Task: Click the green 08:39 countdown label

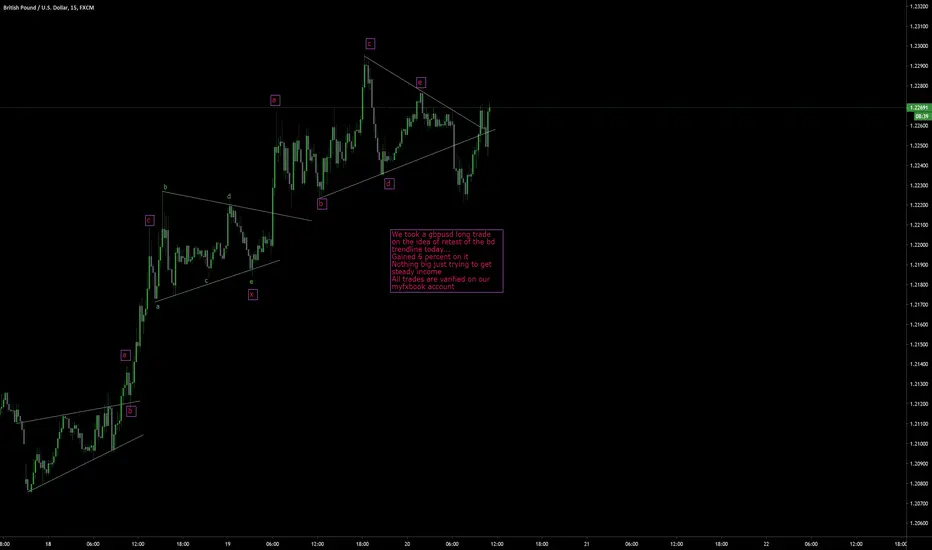Action: tap(921, 116)
